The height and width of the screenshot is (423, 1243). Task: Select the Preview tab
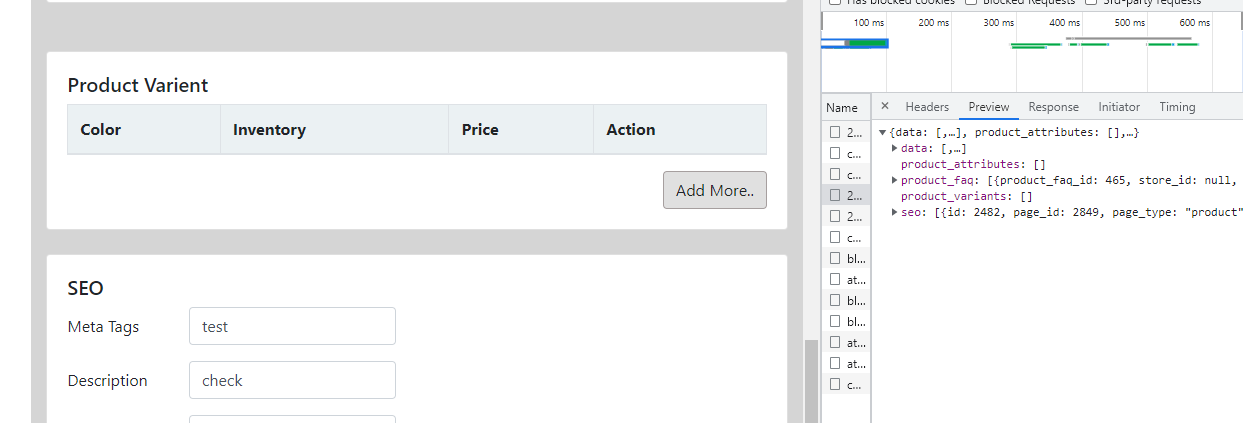pos(989,107)
